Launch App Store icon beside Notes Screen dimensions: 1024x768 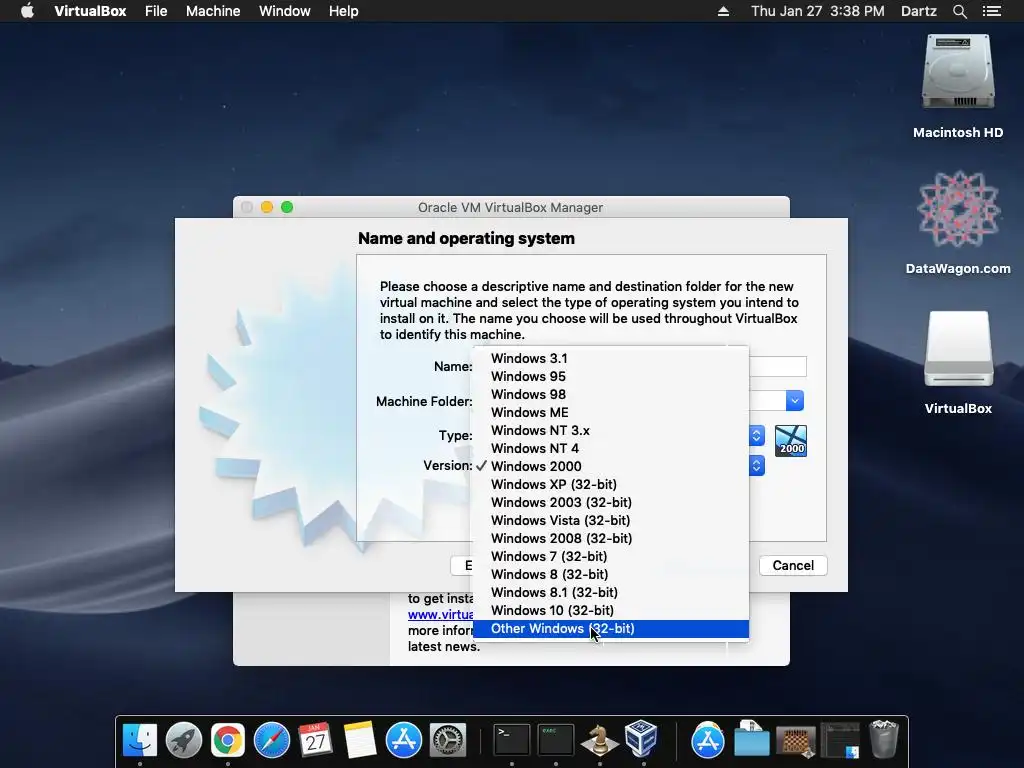(x=404, y=740)
